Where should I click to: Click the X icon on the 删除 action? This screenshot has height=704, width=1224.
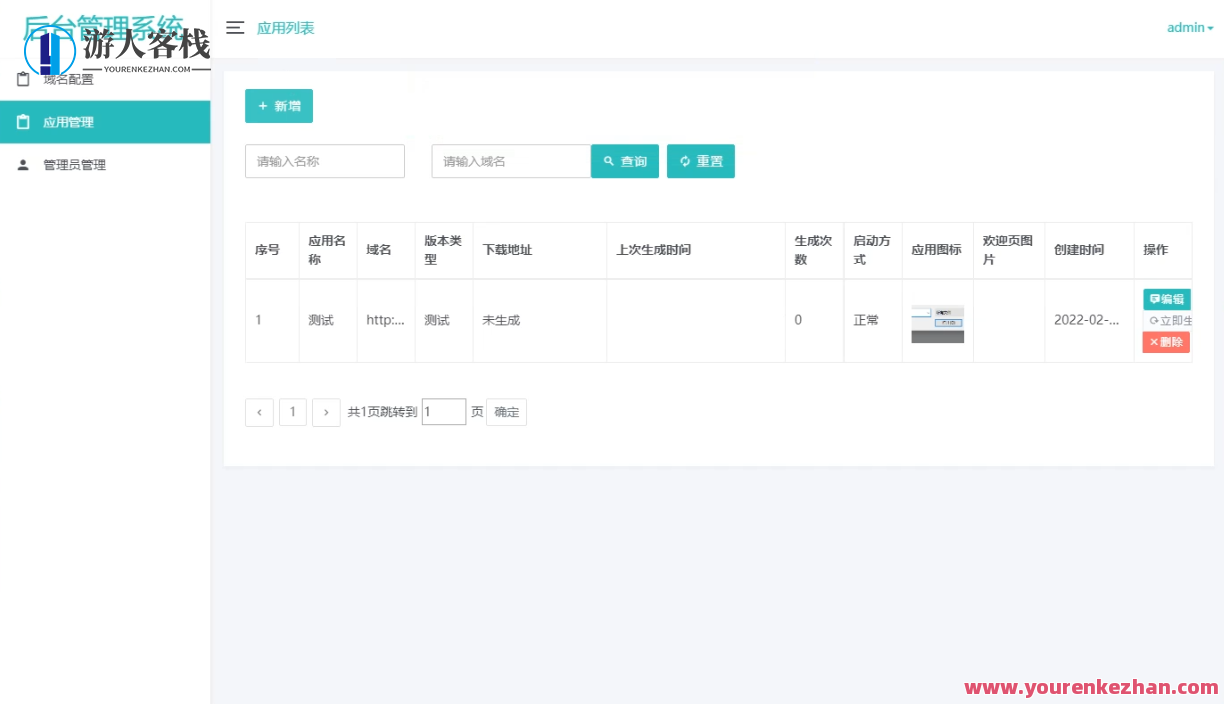tap(1152, 342)
